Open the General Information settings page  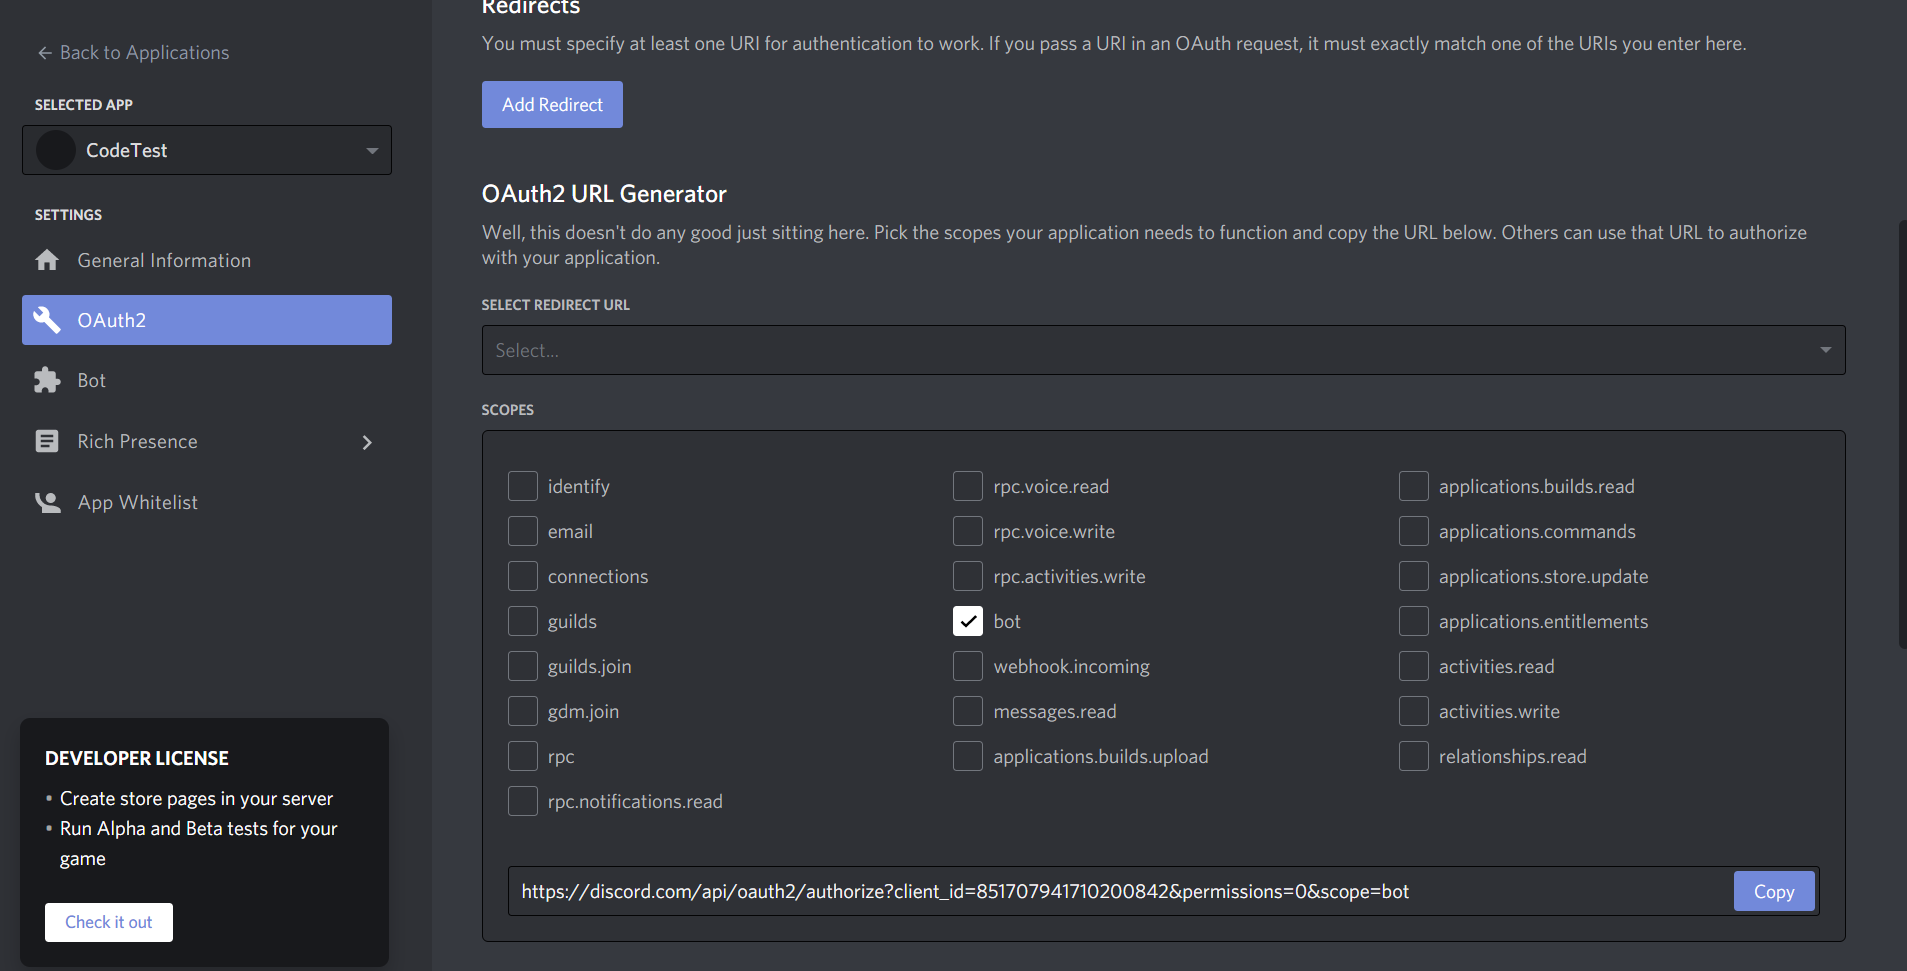point(207,260)
